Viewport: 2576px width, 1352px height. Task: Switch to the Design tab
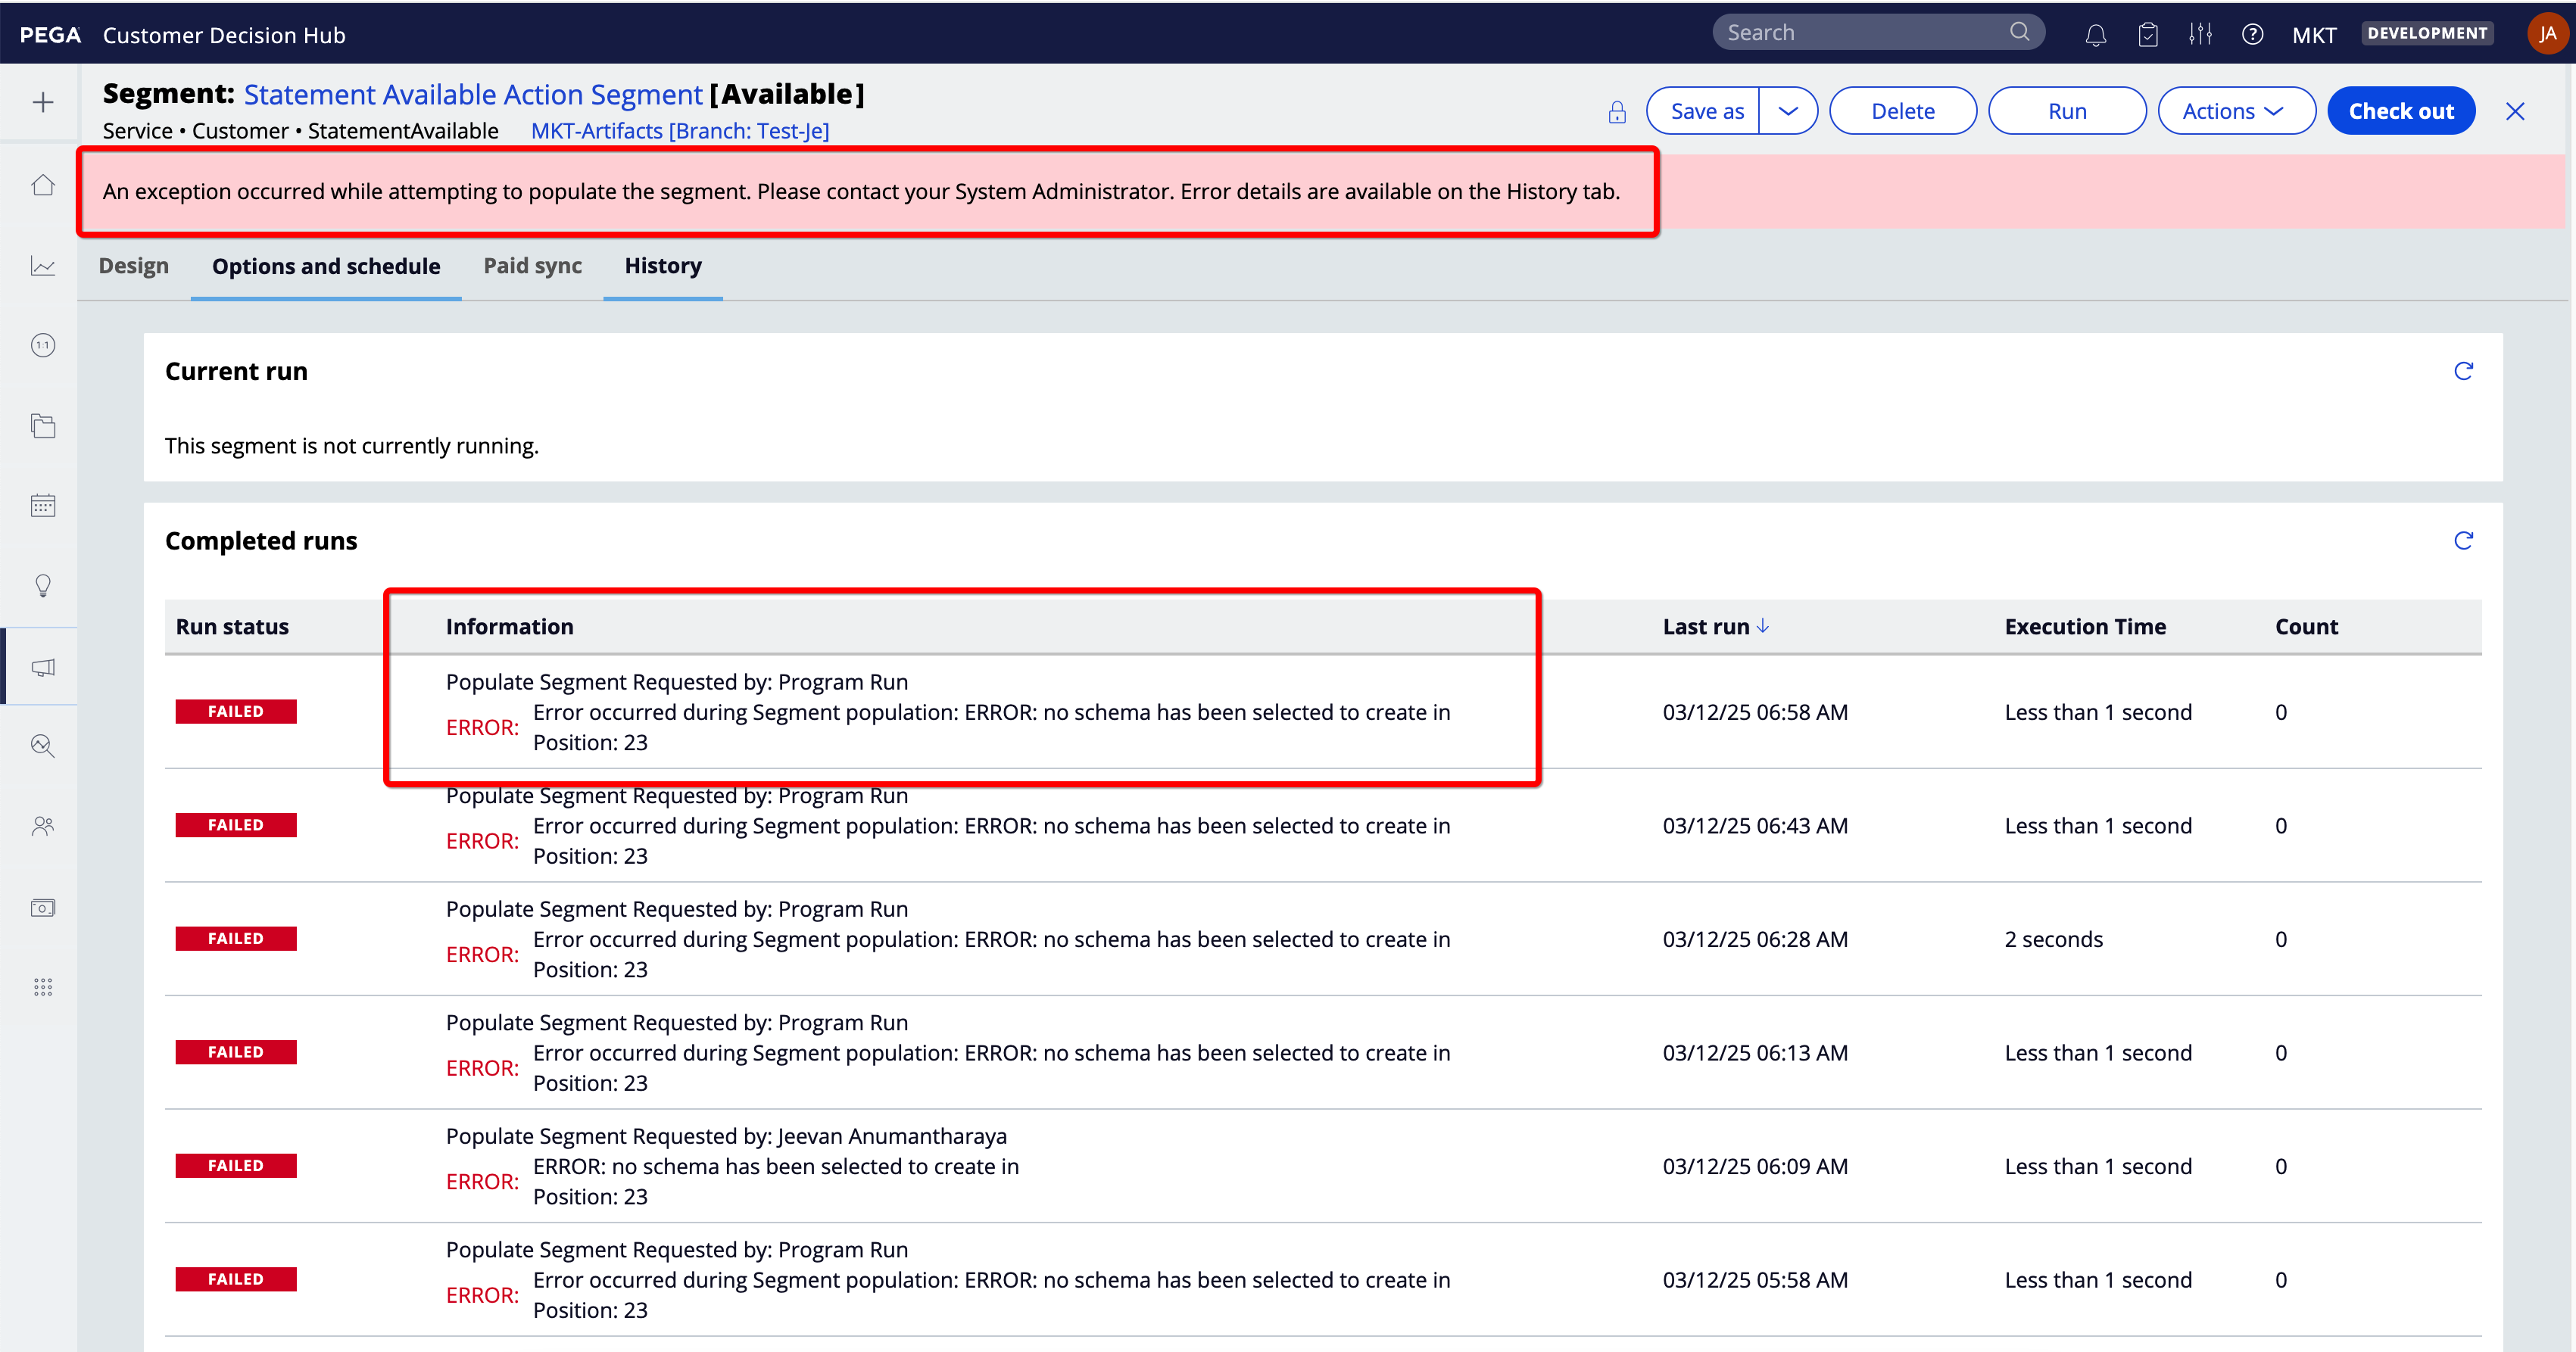tap(134, 266)
